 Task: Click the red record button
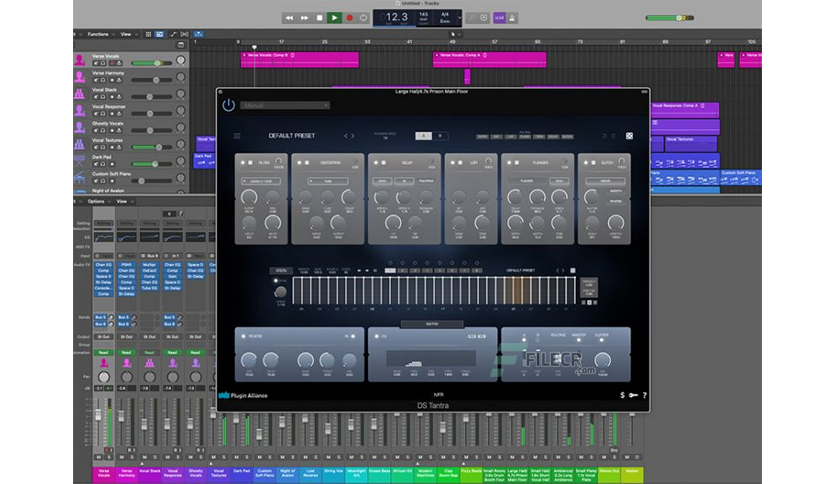[350, 18]
